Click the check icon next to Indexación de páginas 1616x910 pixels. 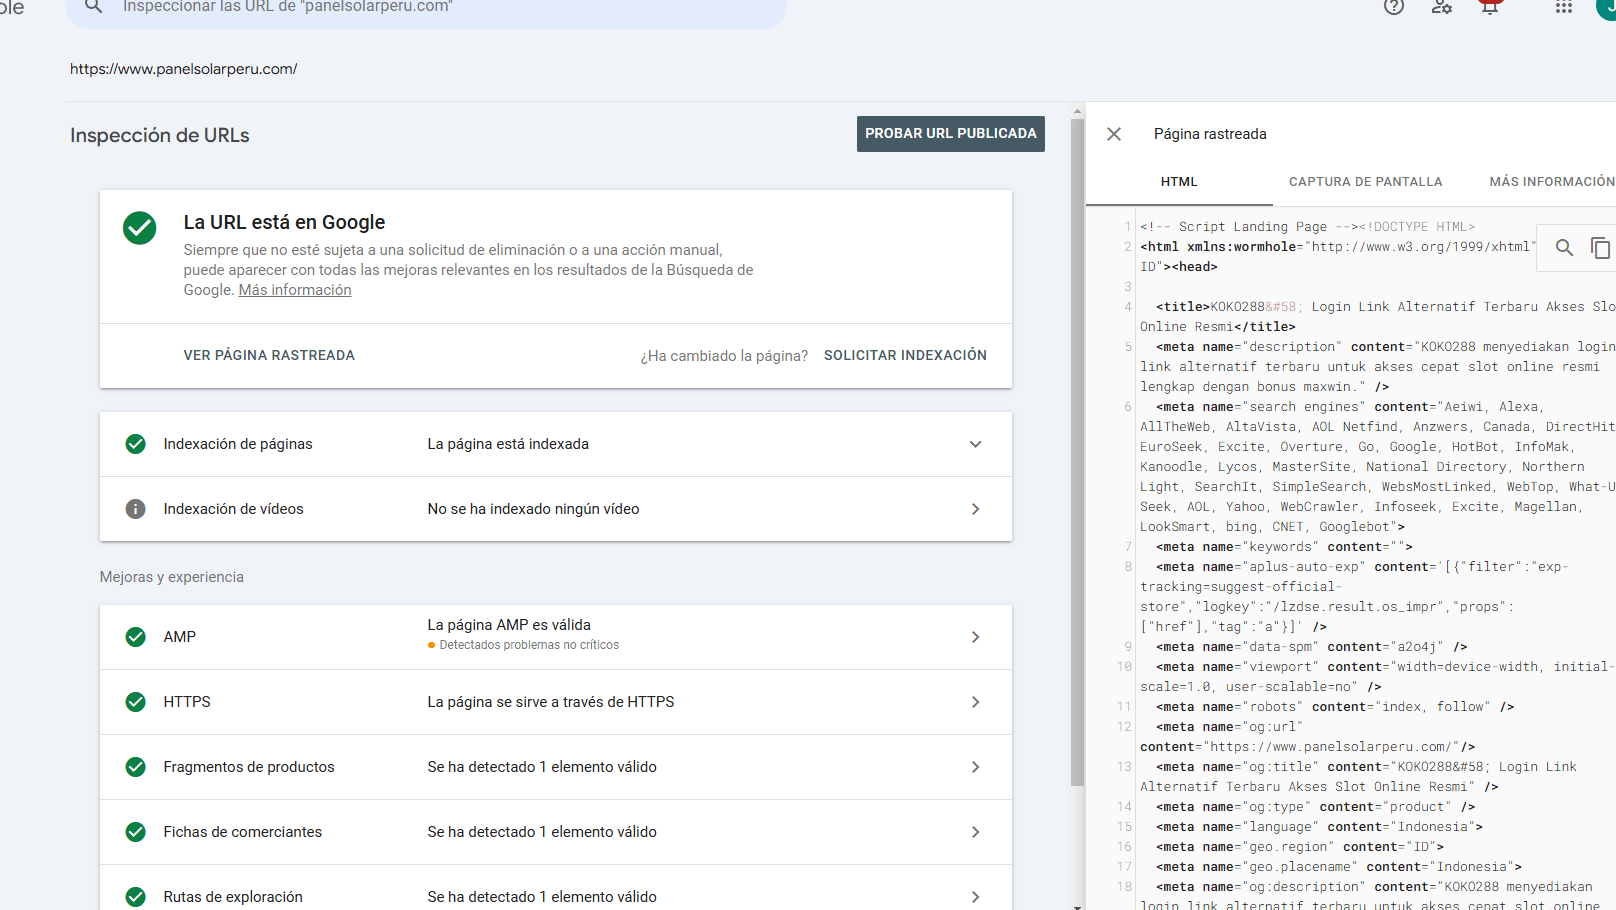click(136, 444)
